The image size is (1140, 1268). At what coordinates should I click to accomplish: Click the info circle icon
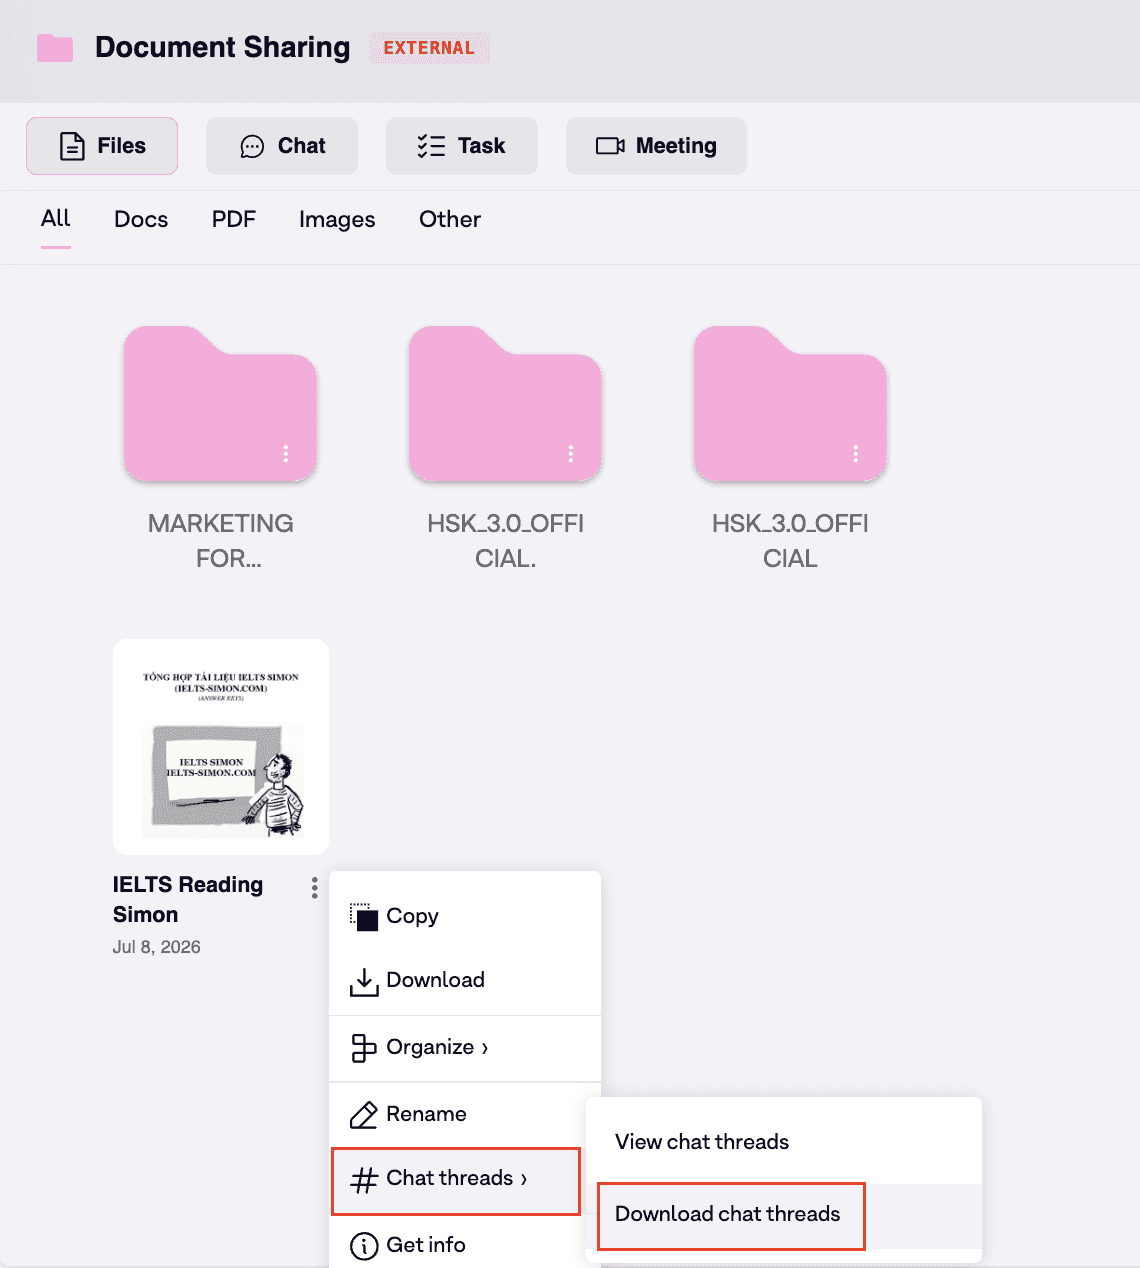click(x=364, y=1246)
